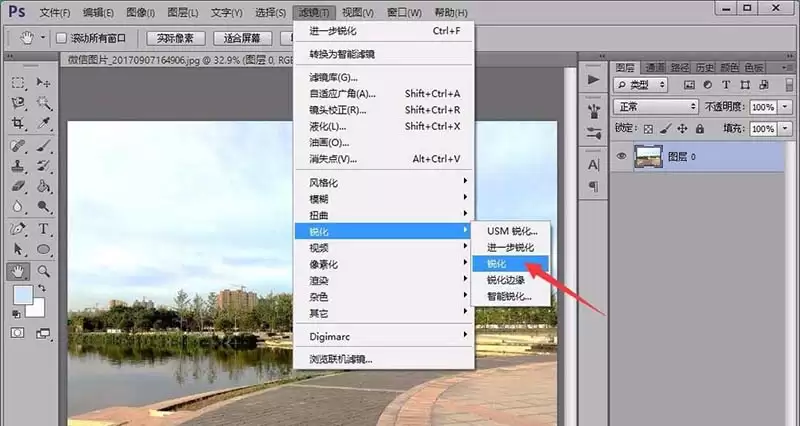Select the Clone Stamp tool

pos(18,166)
